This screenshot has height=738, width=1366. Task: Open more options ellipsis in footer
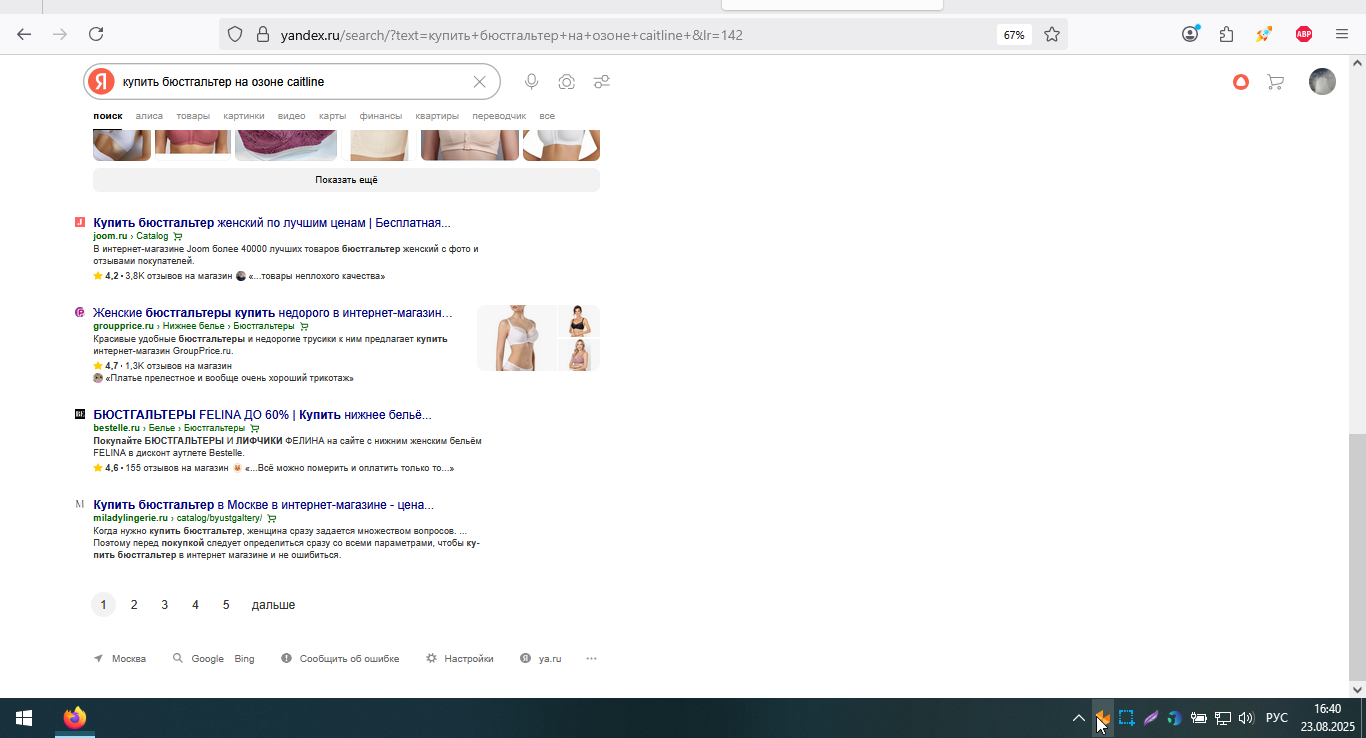[x=591, y=659]
